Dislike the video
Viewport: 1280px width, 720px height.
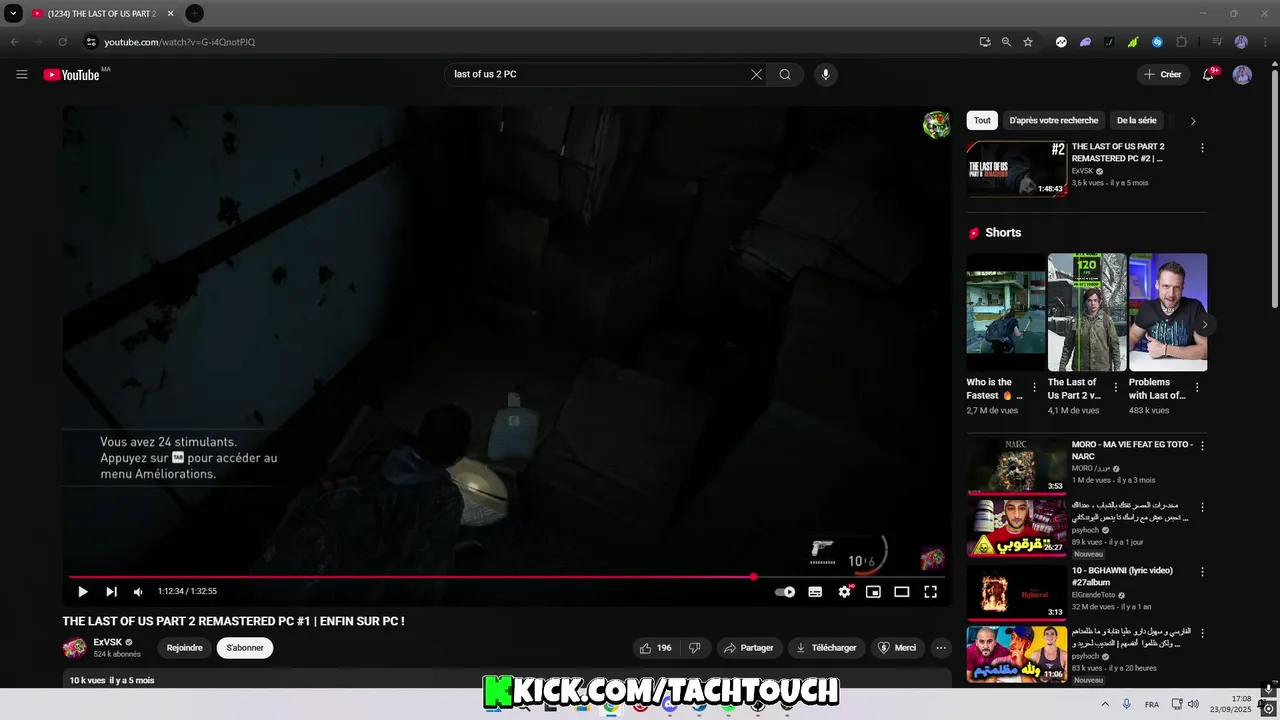694,648
